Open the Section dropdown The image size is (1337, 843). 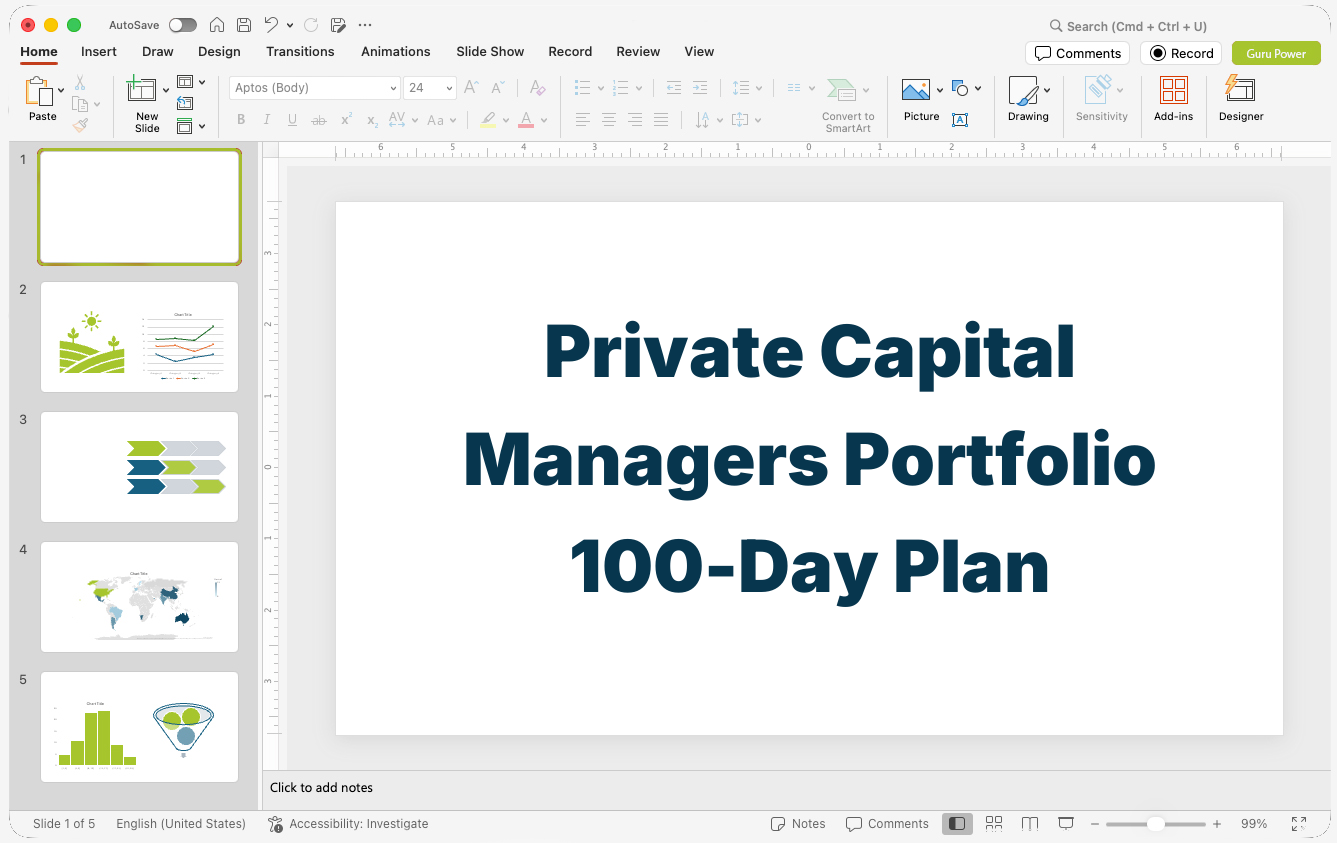(190, 126)
